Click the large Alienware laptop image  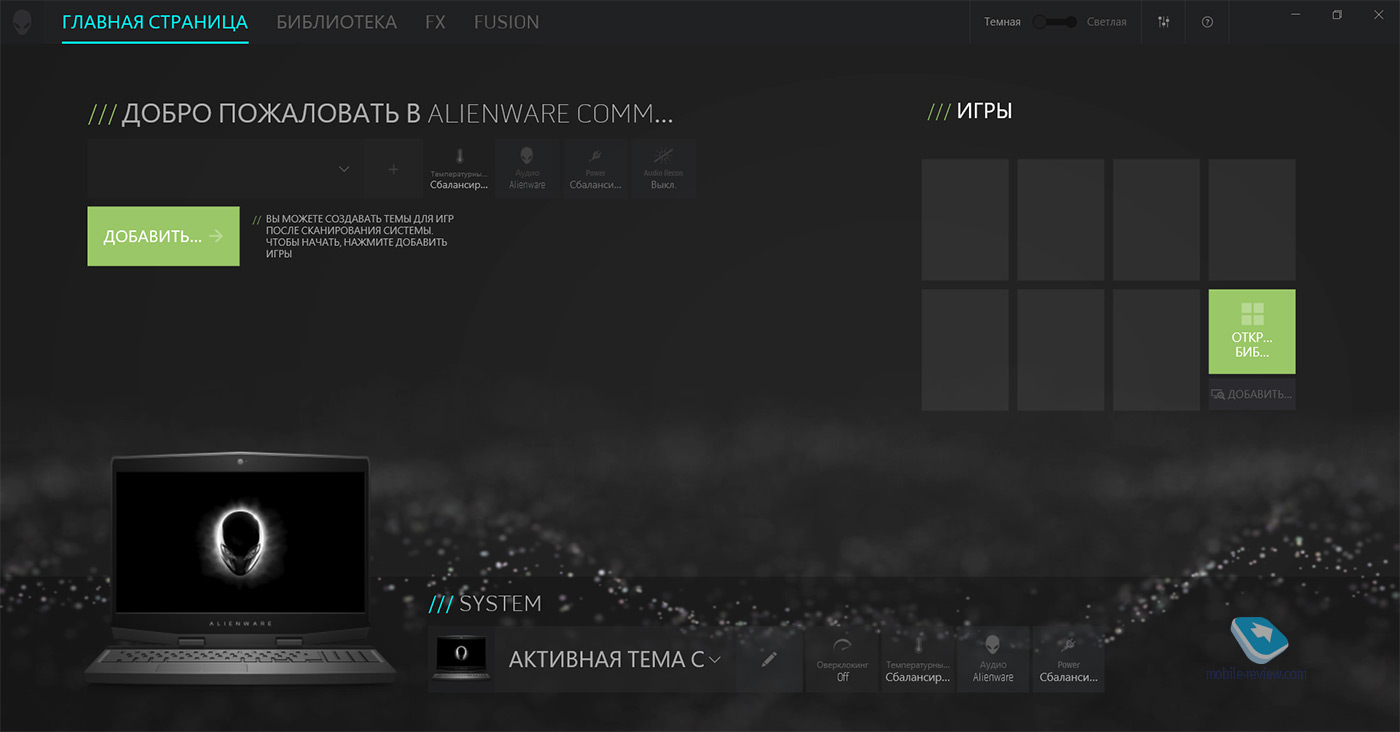coord(239,569)
